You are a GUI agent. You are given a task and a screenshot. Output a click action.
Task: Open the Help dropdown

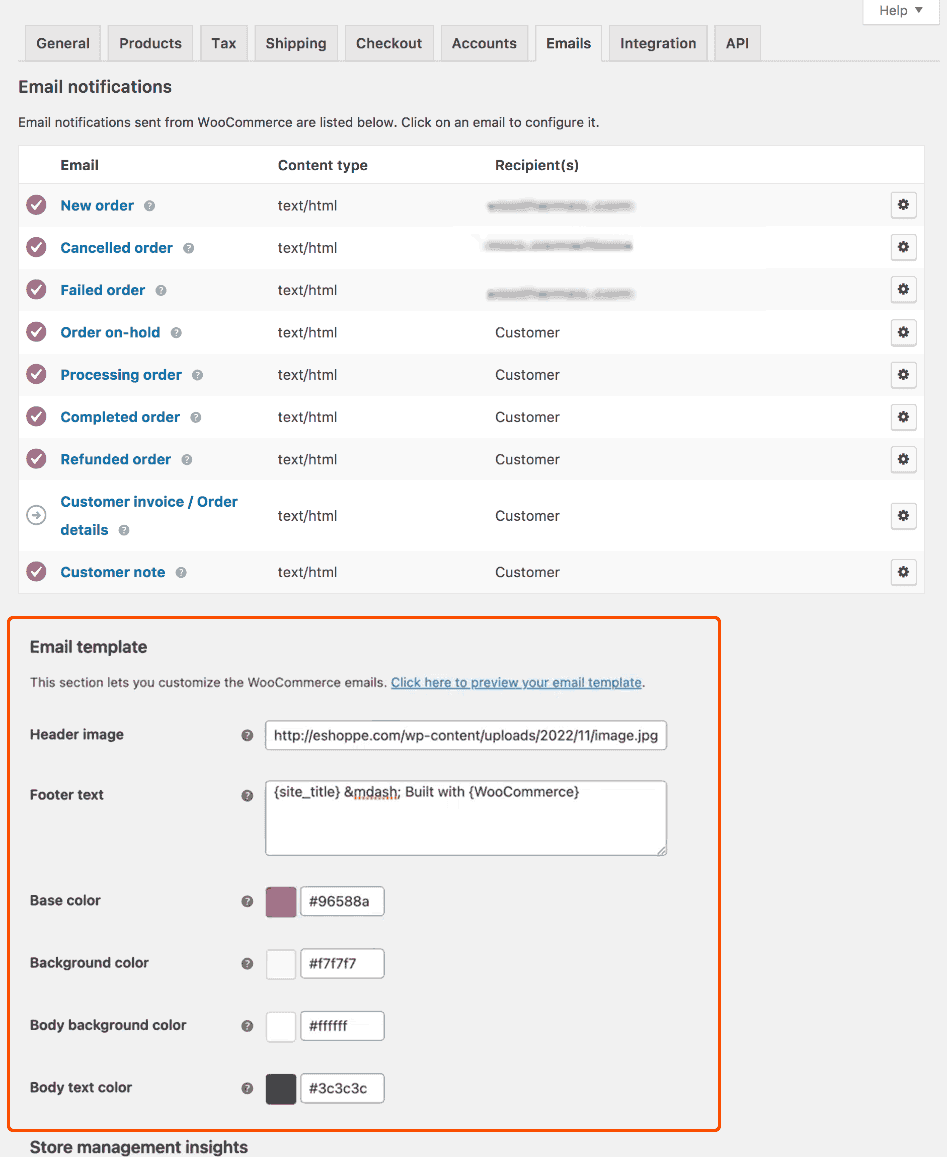tap(899, 11)
